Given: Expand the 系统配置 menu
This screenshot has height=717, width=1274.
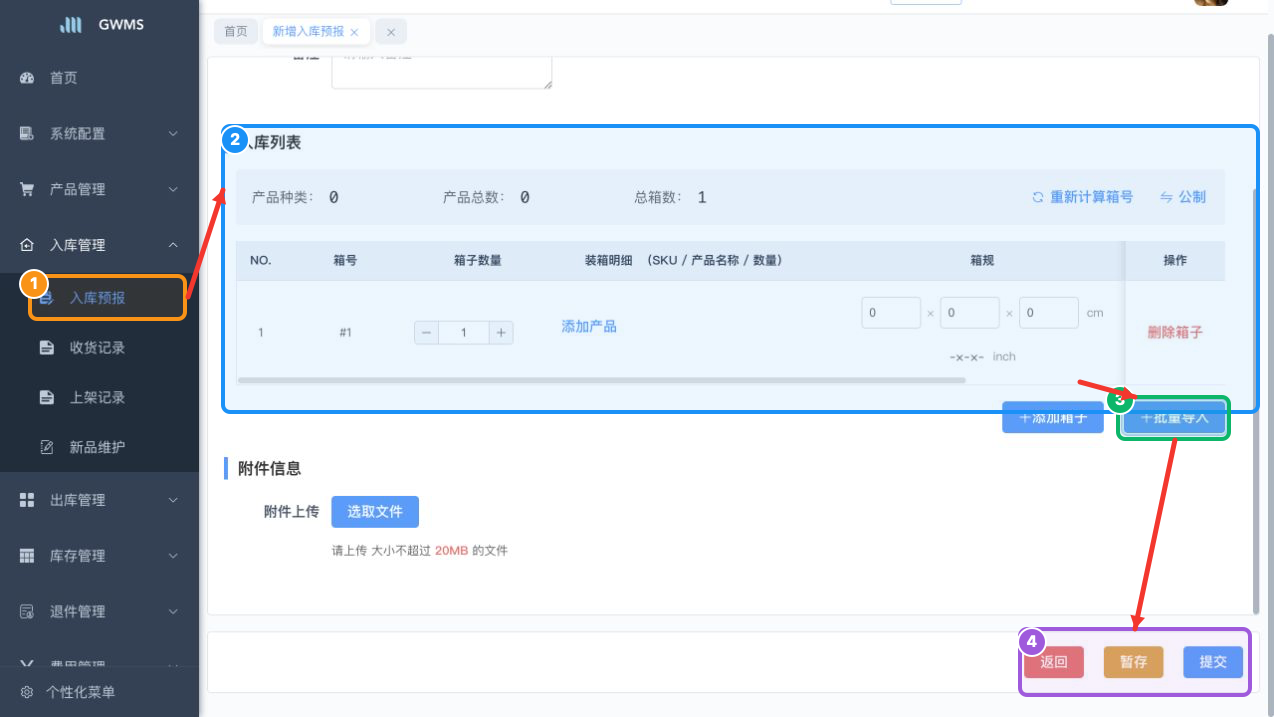Looking at the screenshot, I should [x=173, y=134].
